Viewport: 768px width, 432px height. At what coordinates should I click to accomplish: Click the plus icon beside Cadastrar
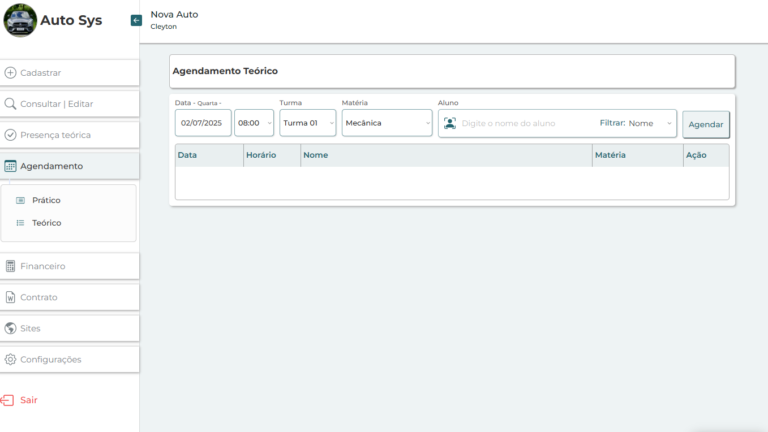tap(11, 73)
